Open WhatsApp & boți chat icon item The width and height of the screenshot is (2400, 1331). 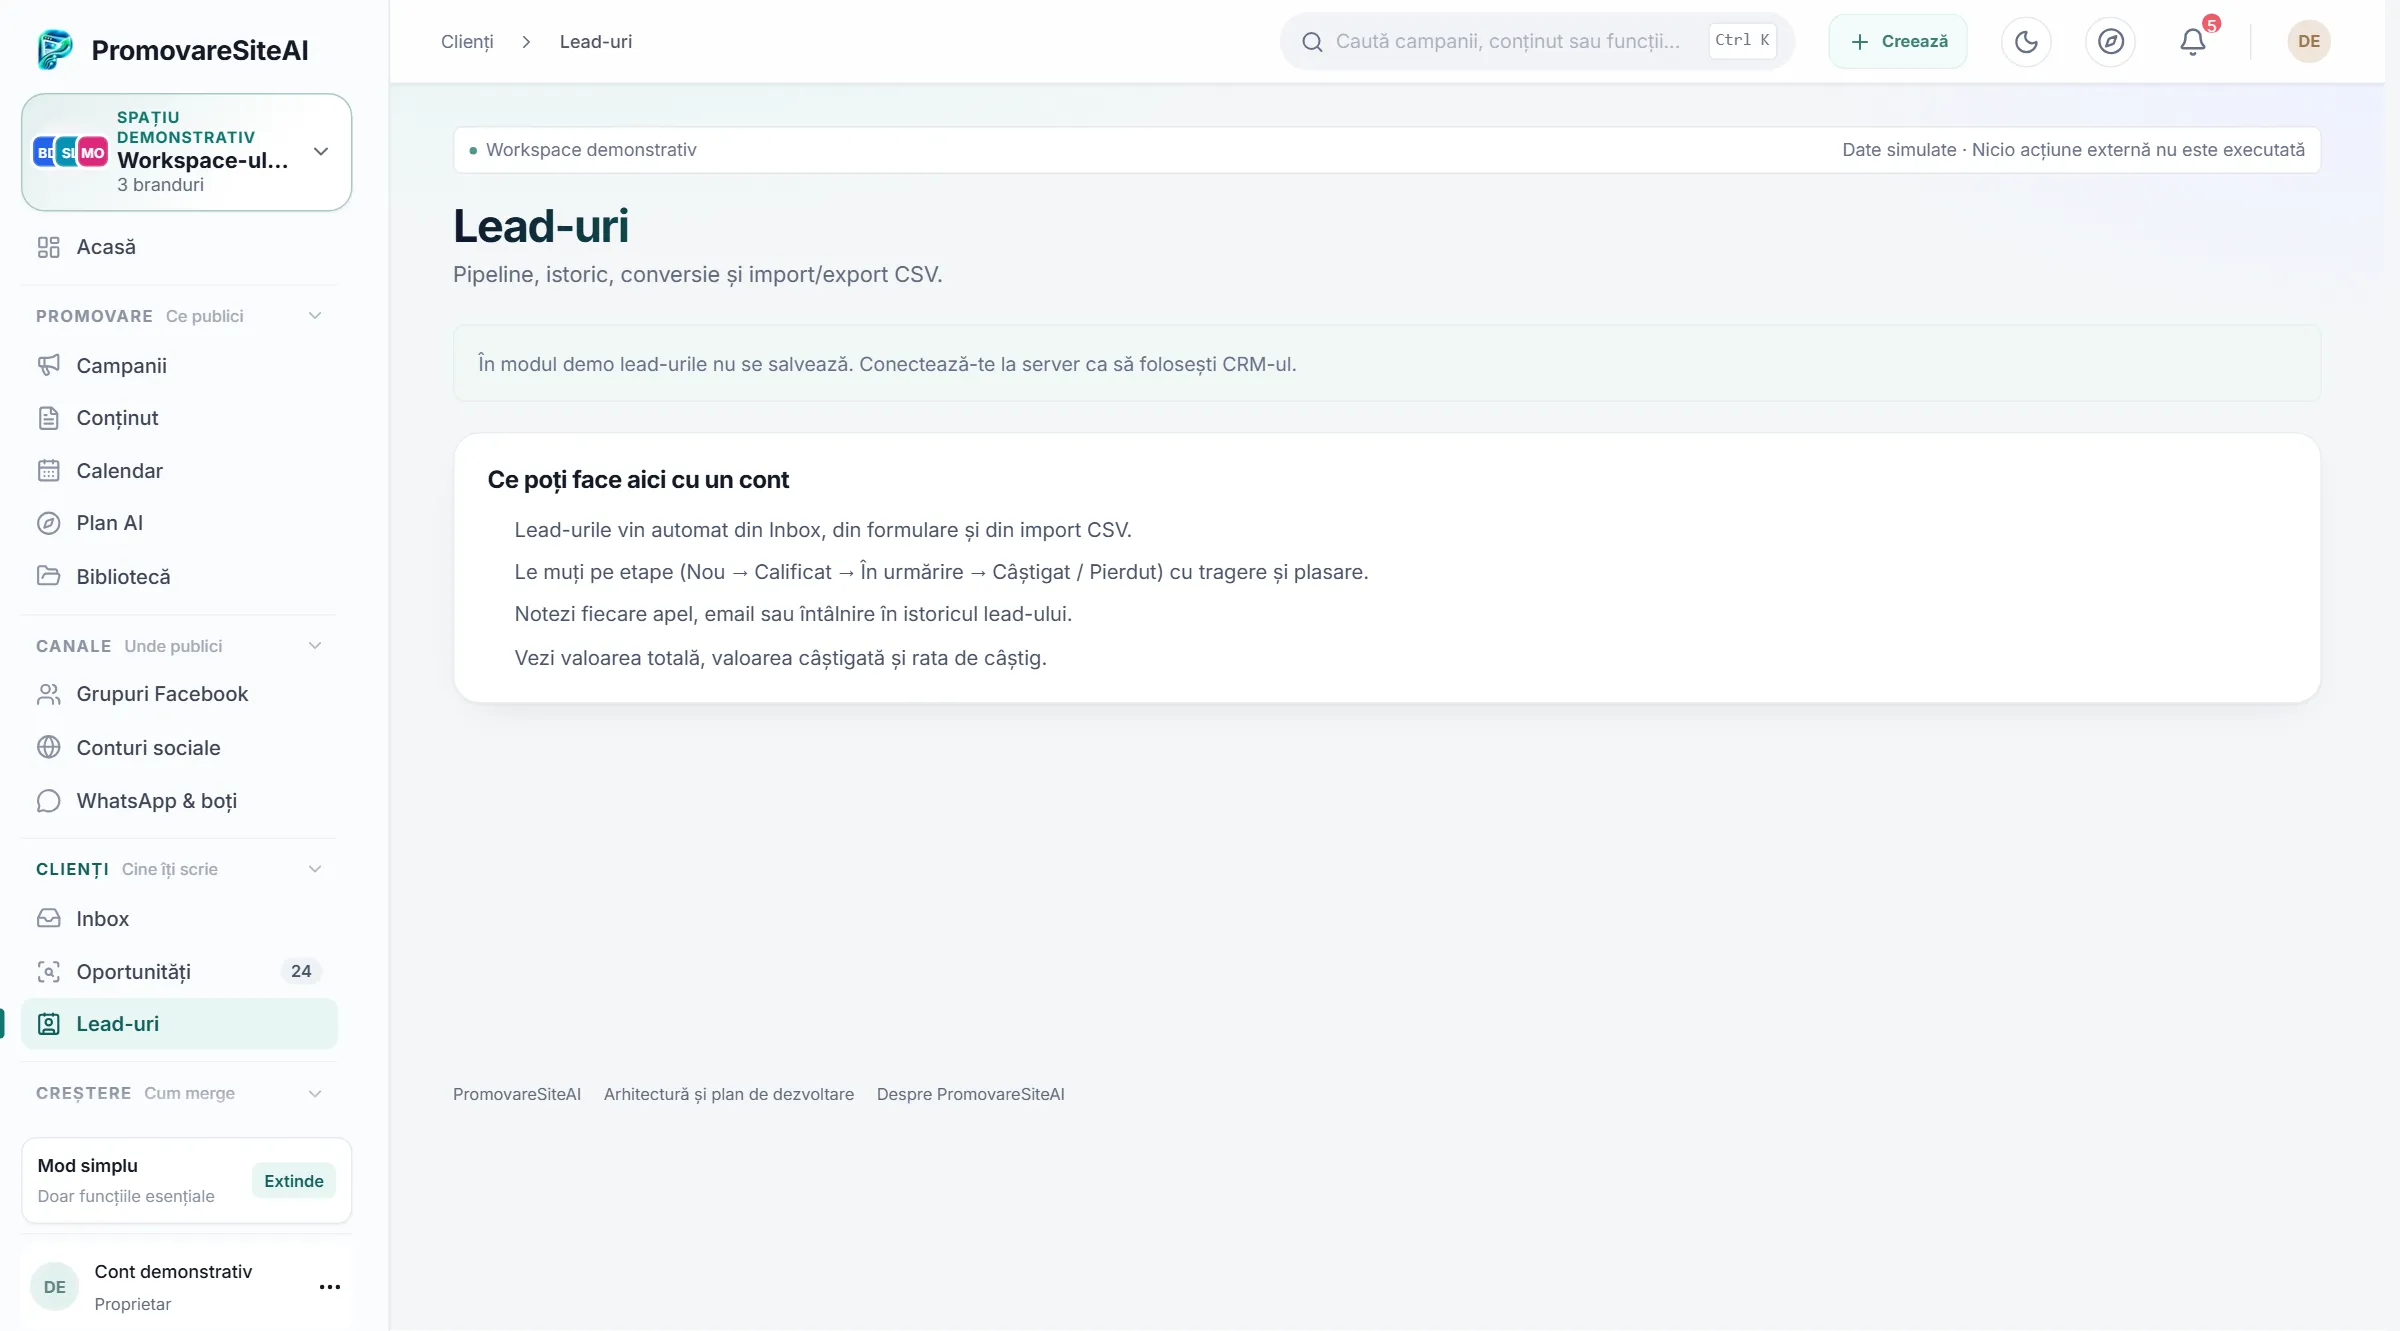click(x=179, y=801)
